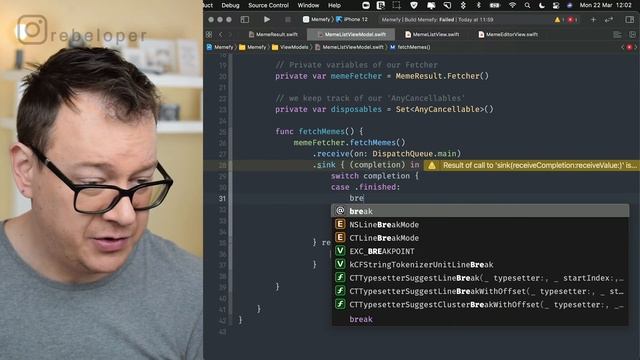
Task: Click fetchMemes() in jump bar
Action: tap(410, 47)
